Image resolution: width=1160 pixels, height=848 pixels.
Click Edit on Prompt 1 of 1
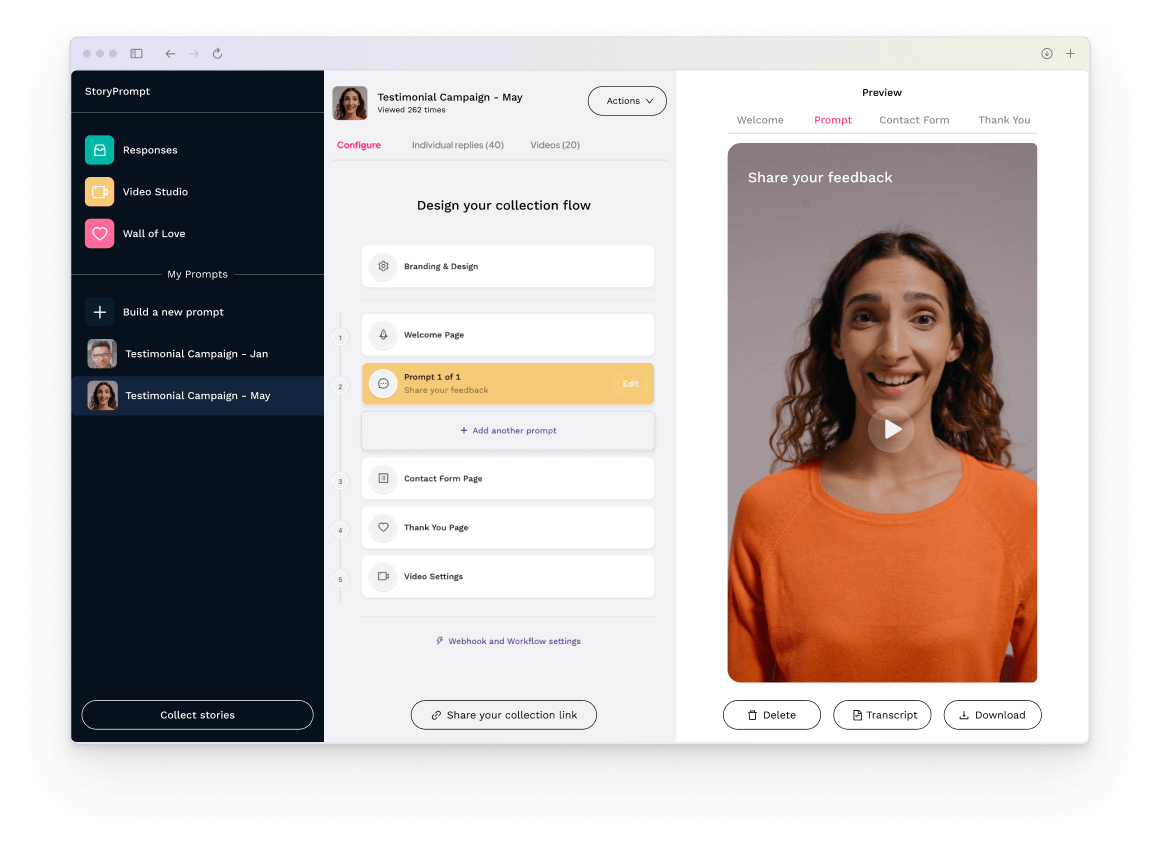click(x=630, y=384)
